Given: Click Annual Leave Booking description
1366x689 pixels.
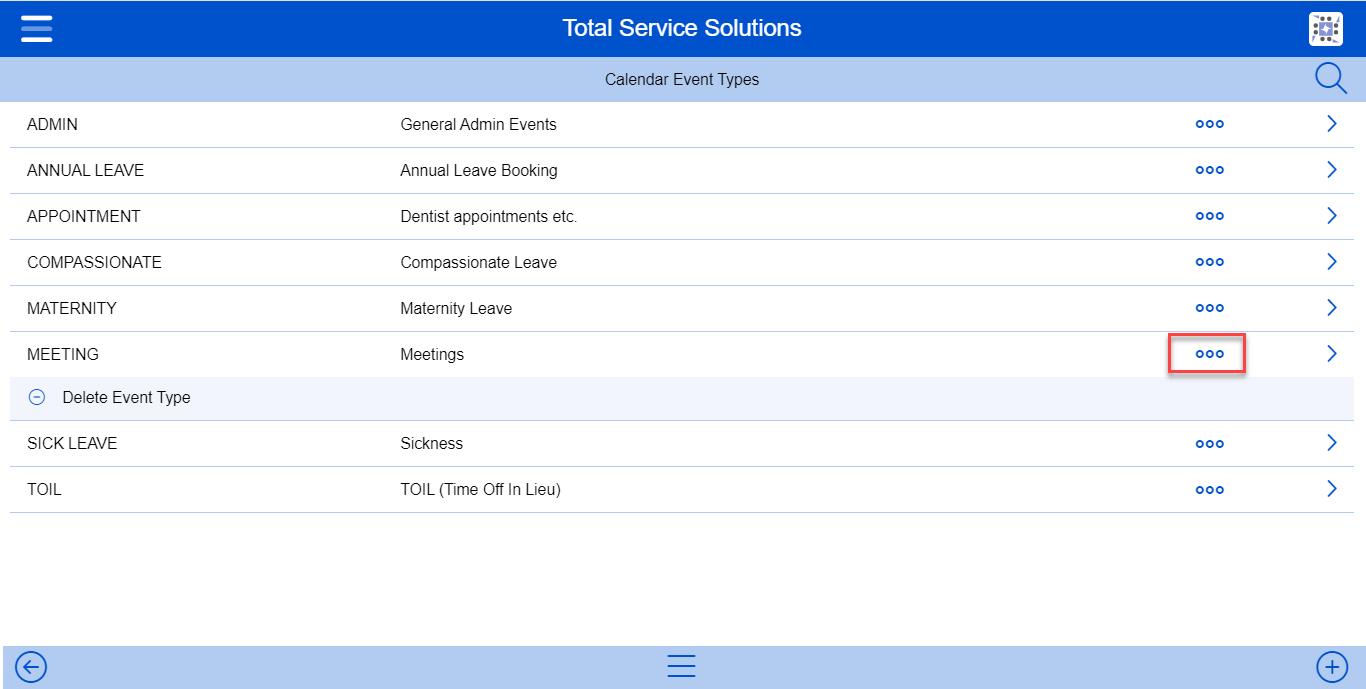Looking at the screenshot, I should click(479, 171).
